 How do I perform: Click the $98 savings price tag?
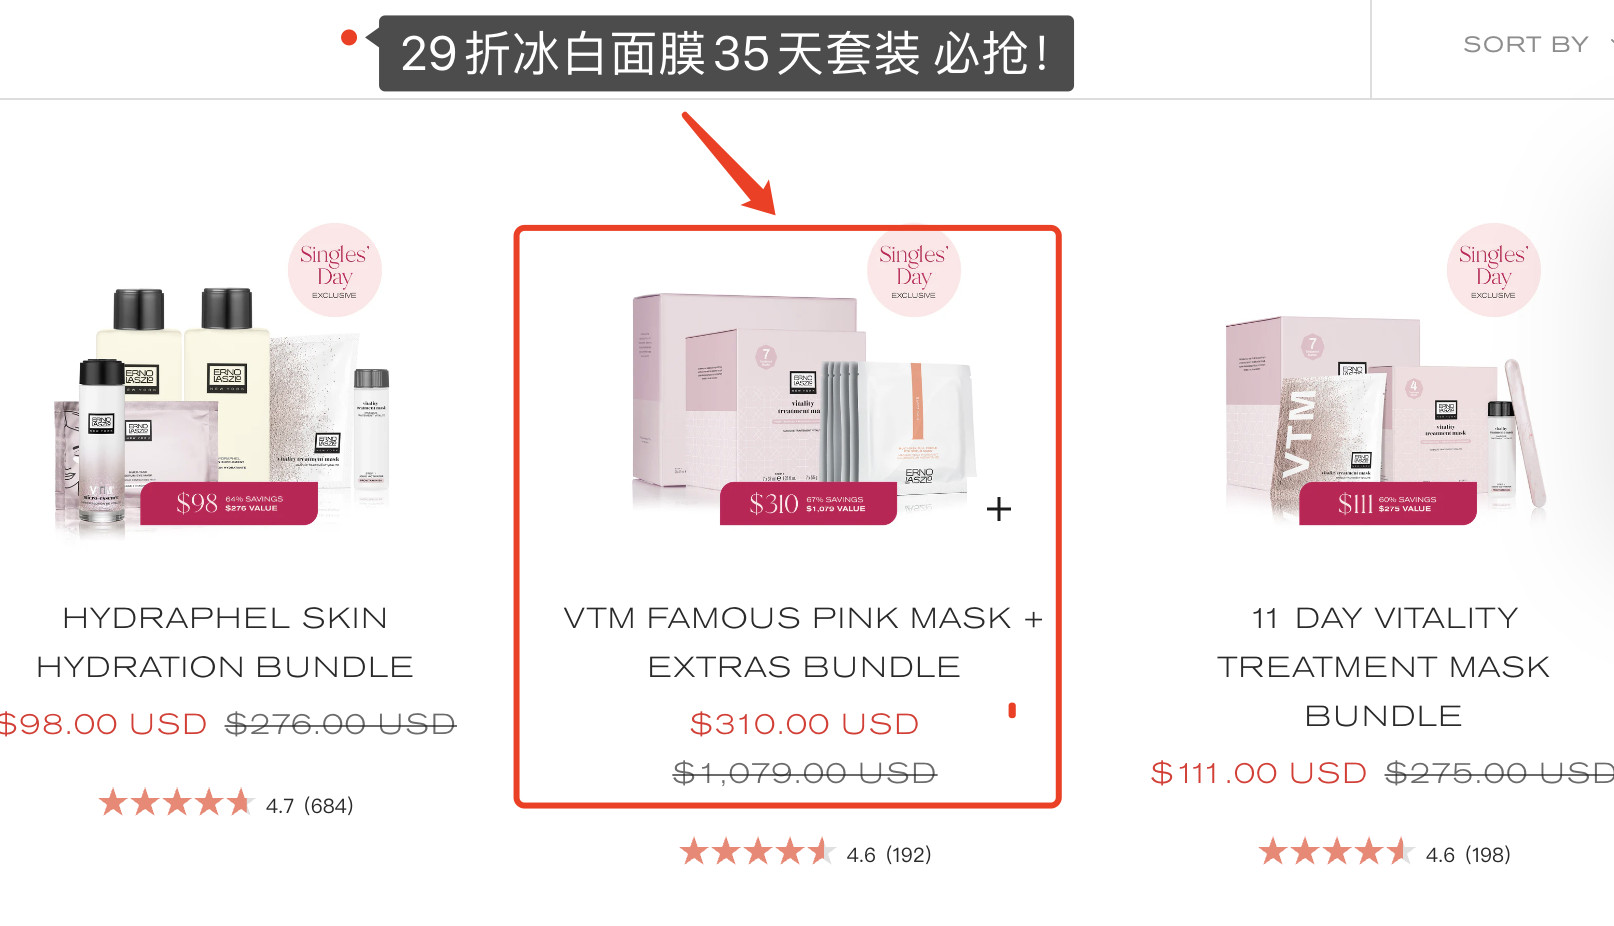(x=229, y=503)
